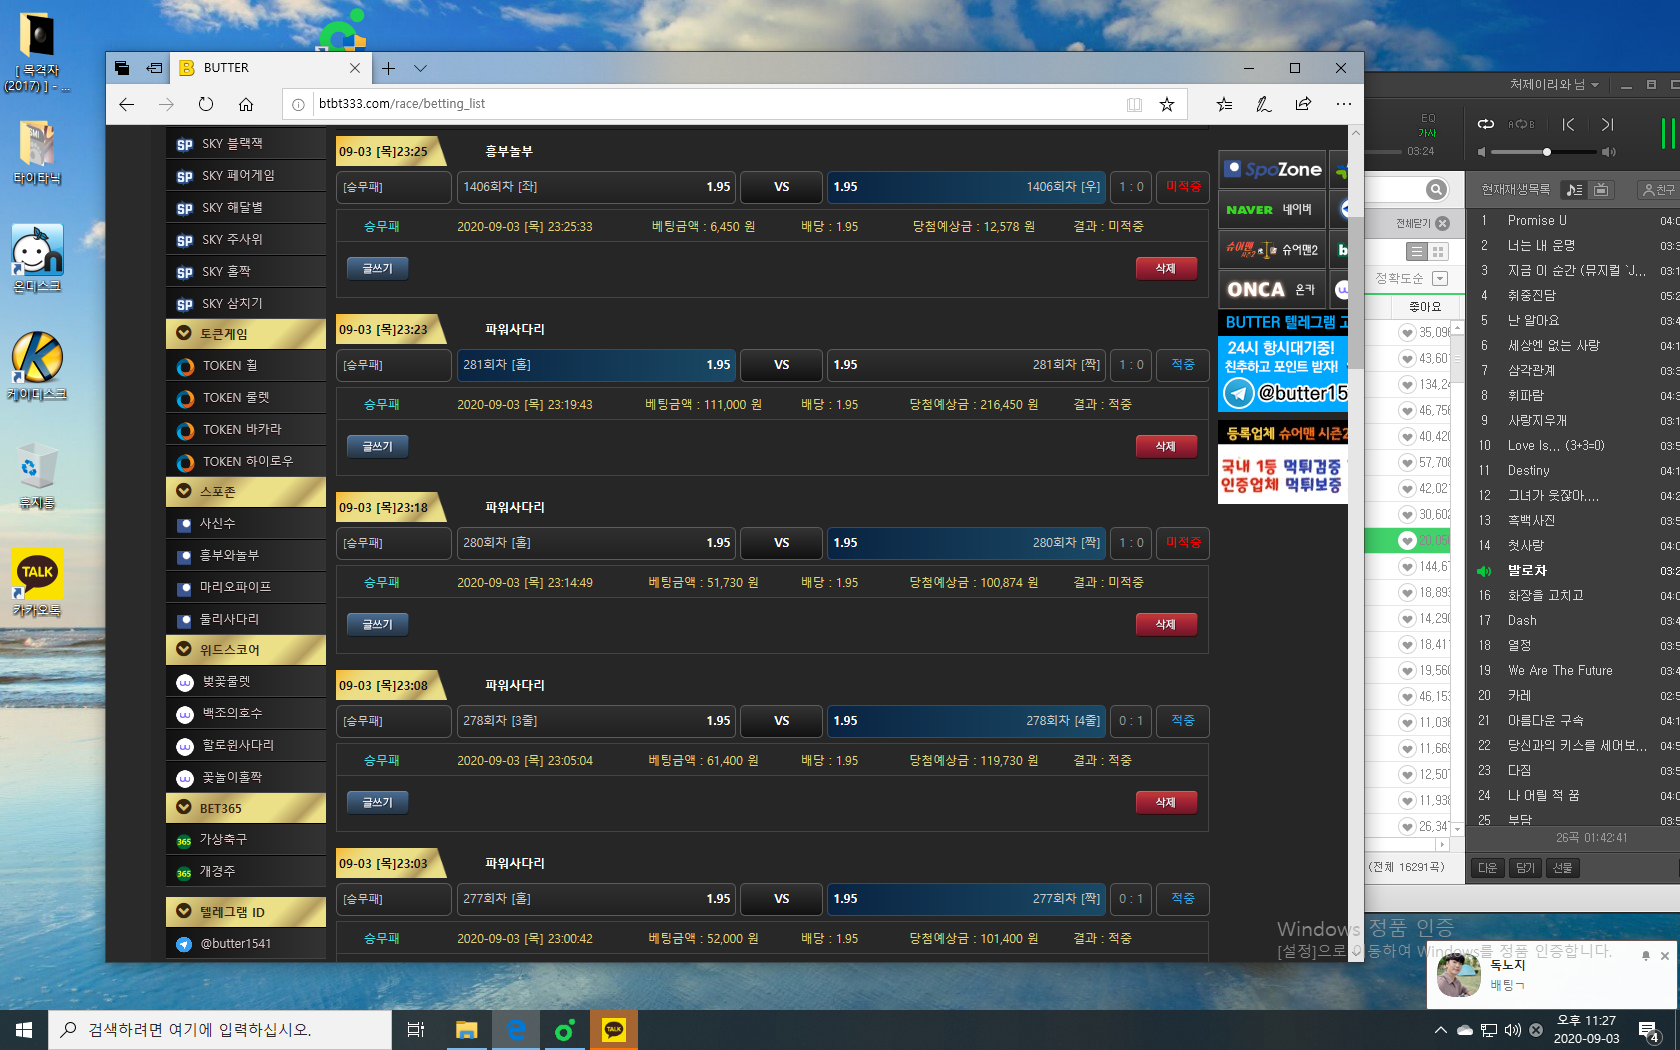The height and width of the screenshot is (1050, 1680).
Task: Select TOKEN 바카라 in the sidebar
Action: pyautogui.click(x=242, y=430)
